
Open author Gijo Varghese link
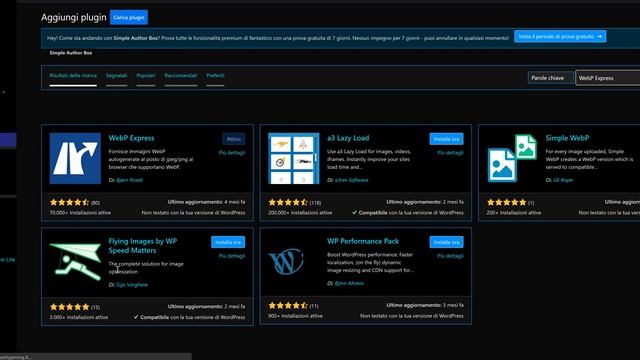[x=132, y=285]
